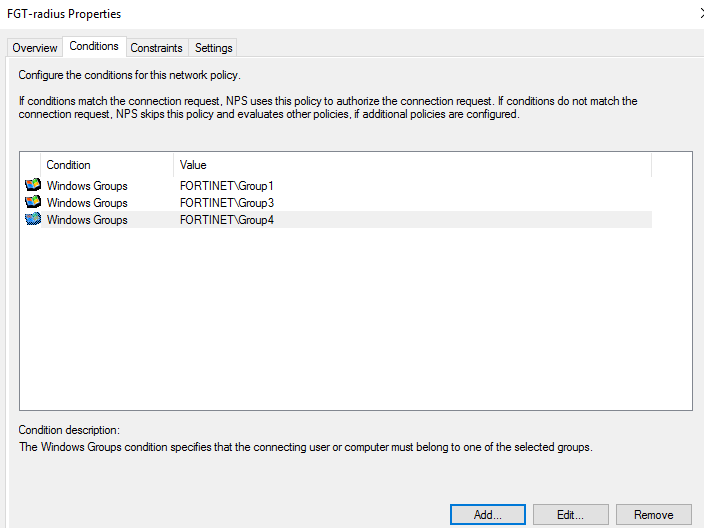Image resolution: width=704 pixels, height=528 pixels.
Task: Click the Edit... button
Action: (x=570, y=515)
